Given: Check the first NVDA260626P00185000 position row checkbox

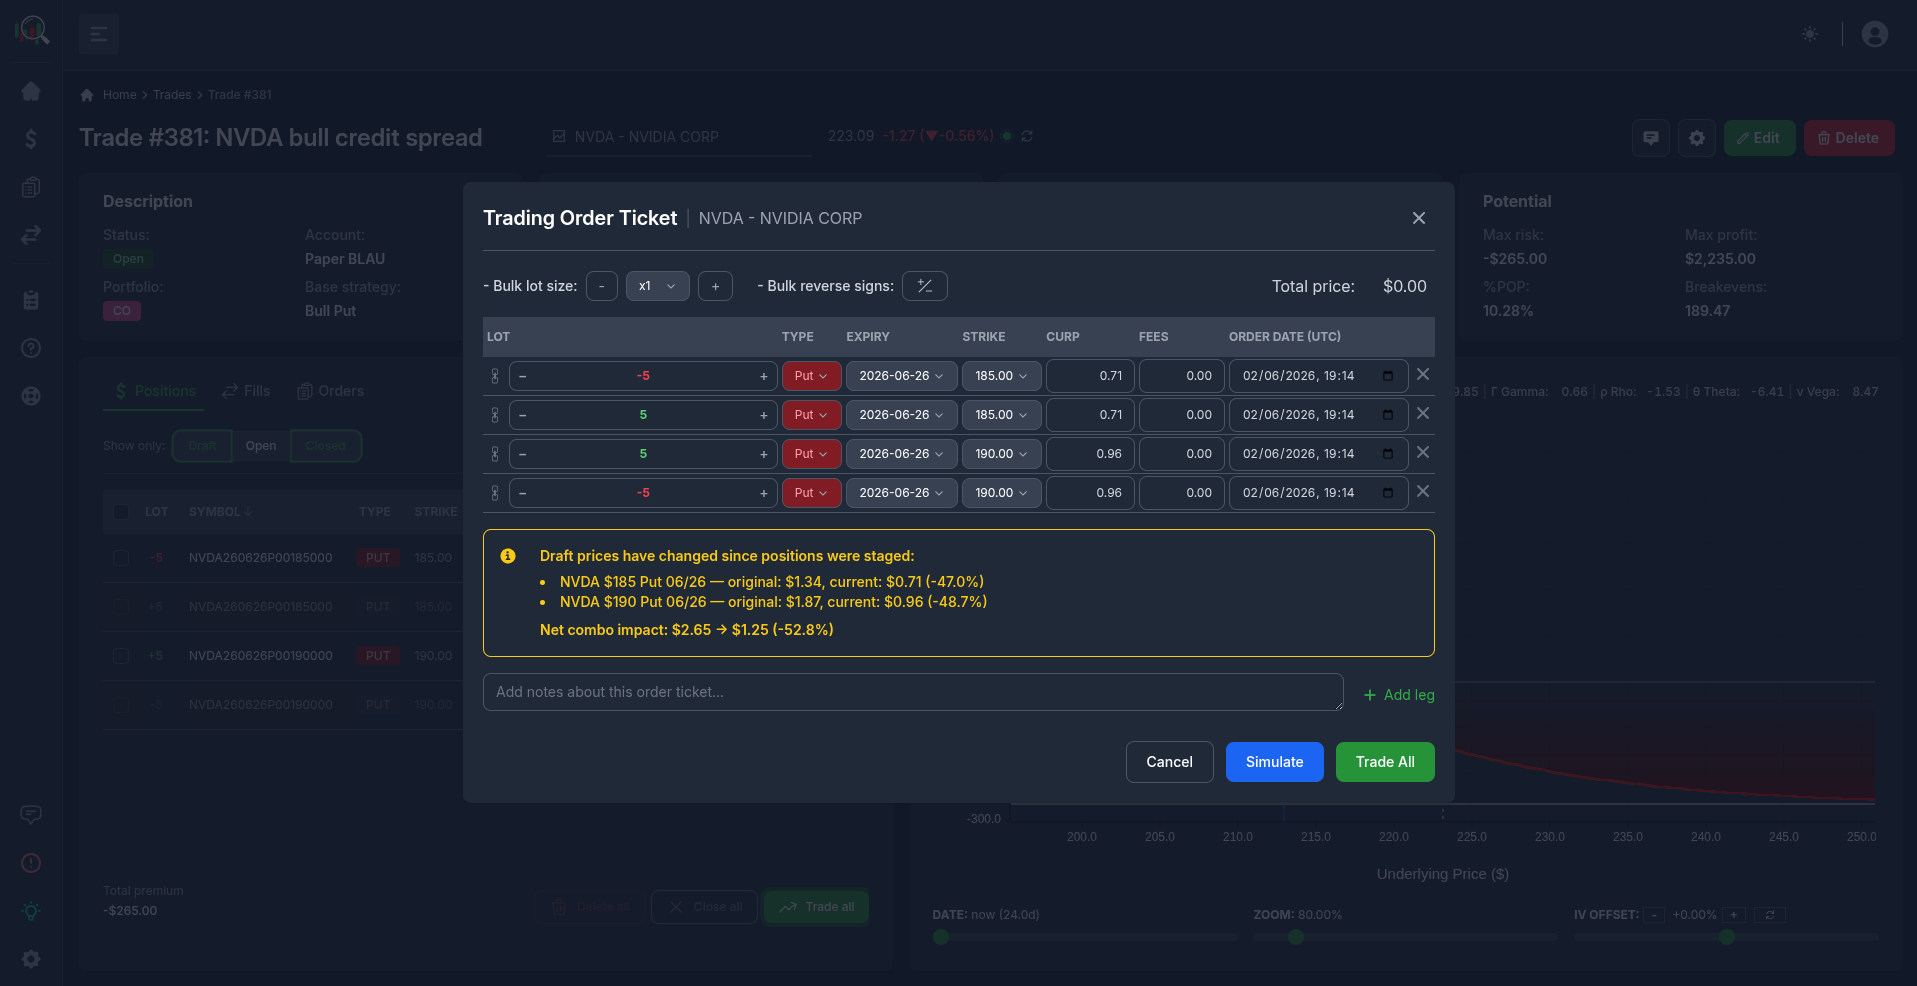Looking at the screenshot, I should 121,558.
